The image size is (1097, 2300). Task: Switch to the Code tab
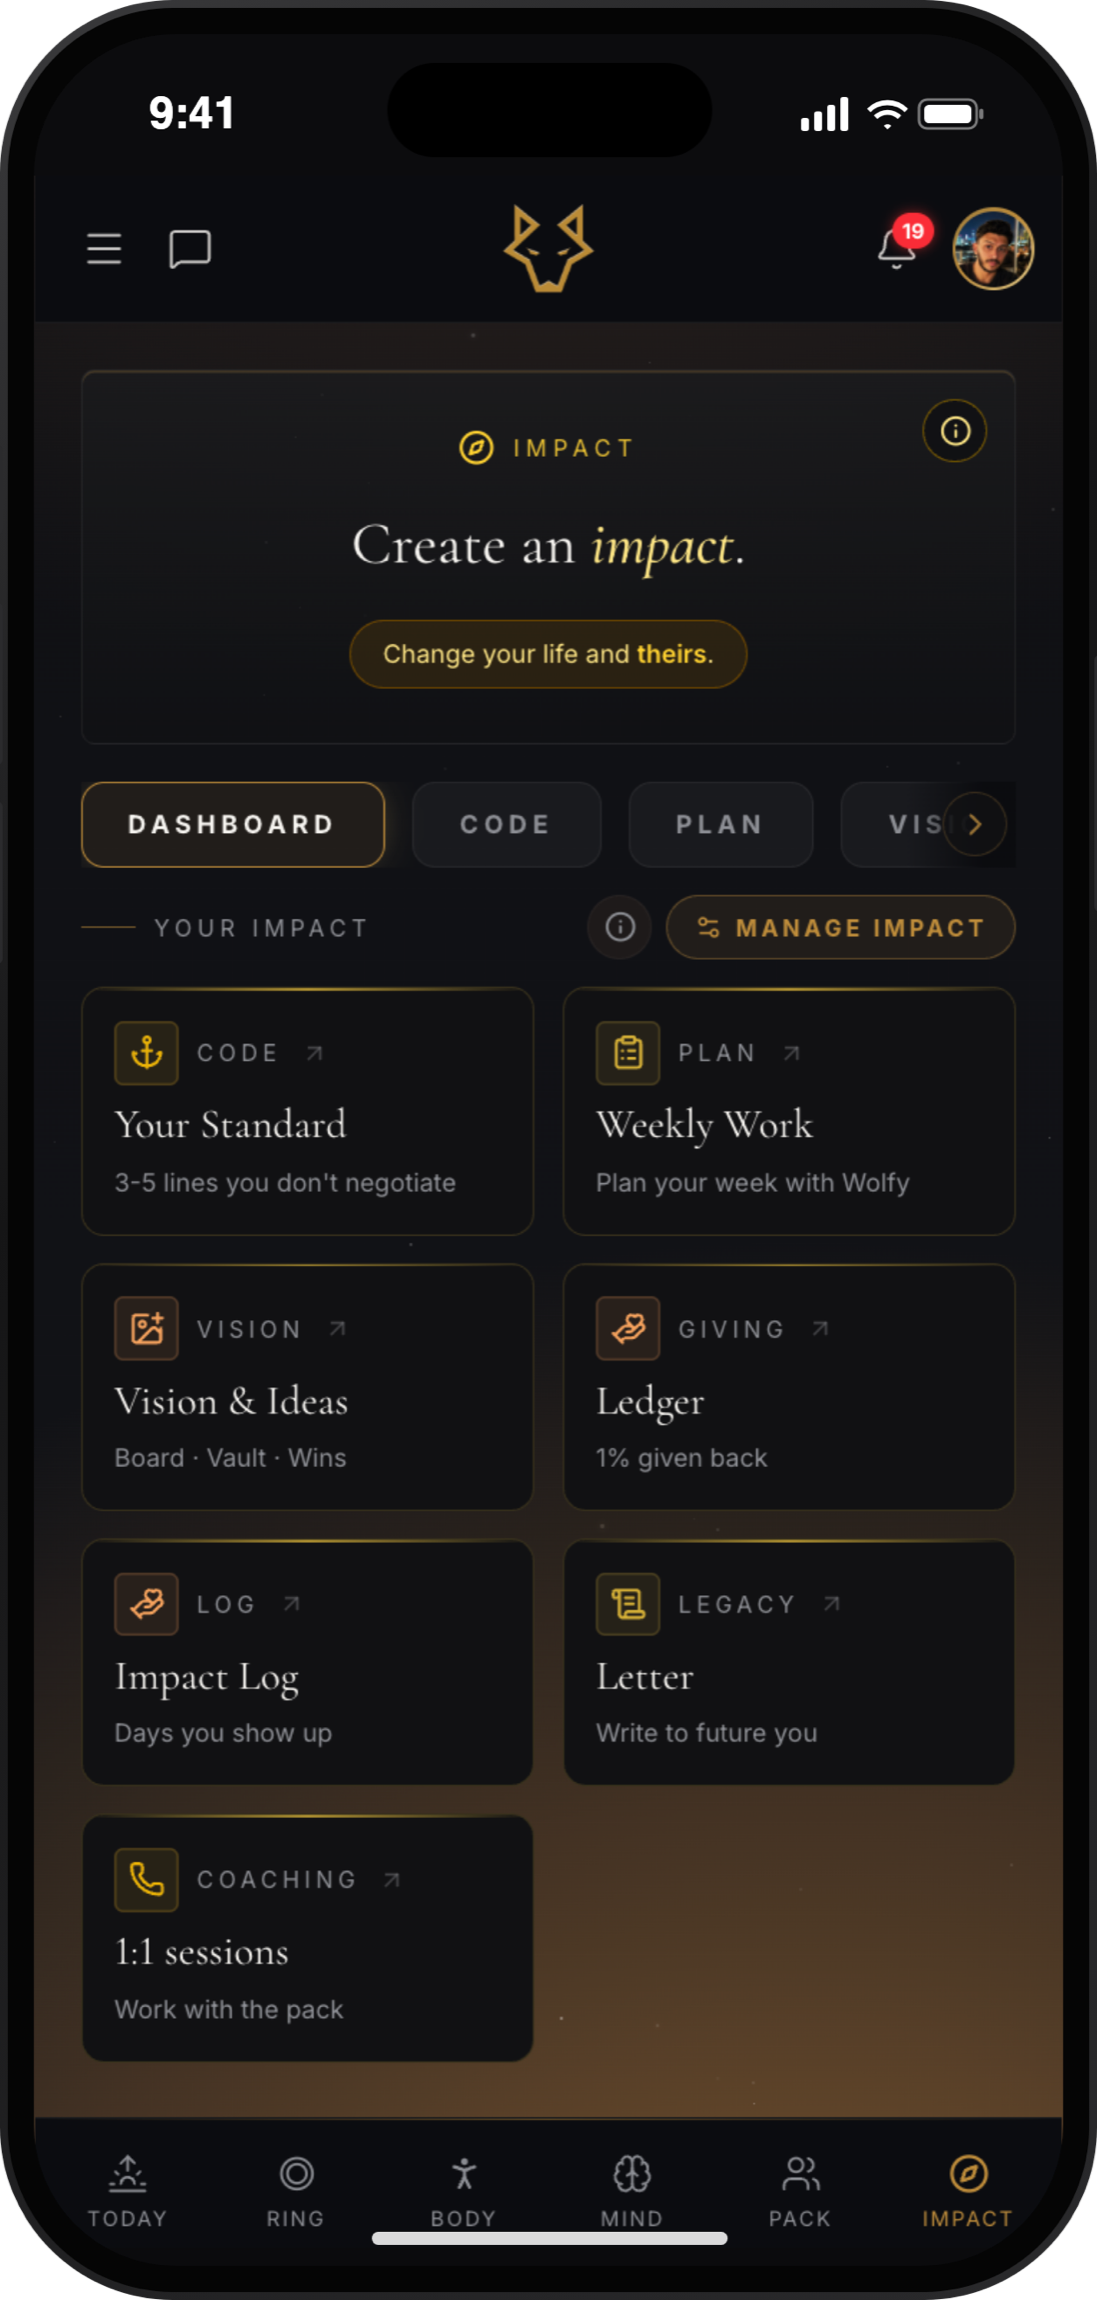click(x=506, y=824)
